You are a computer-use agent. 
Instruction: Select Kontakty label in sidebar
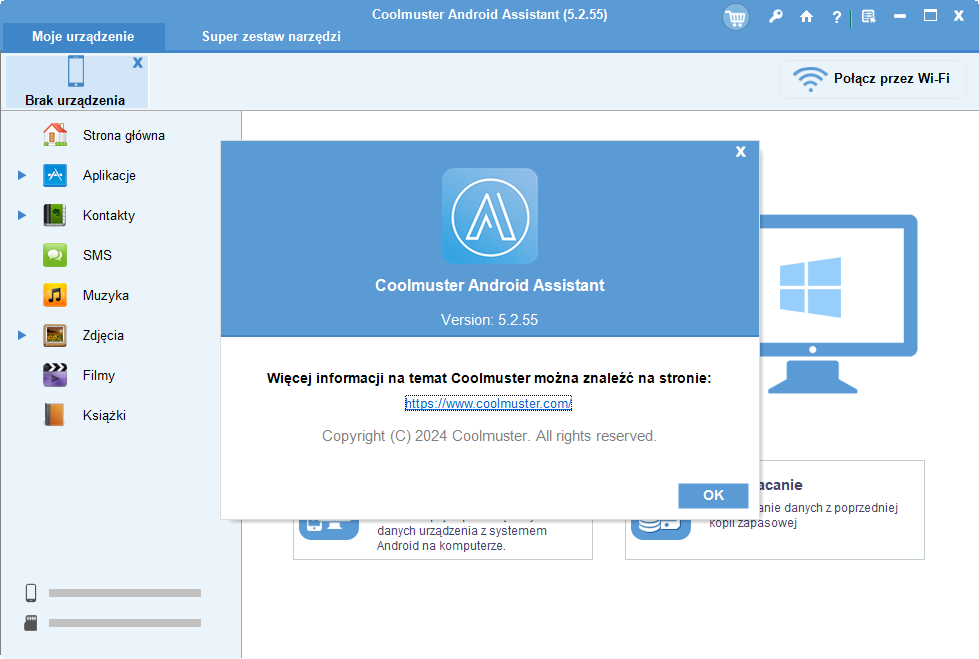click(x=109, y=216)
